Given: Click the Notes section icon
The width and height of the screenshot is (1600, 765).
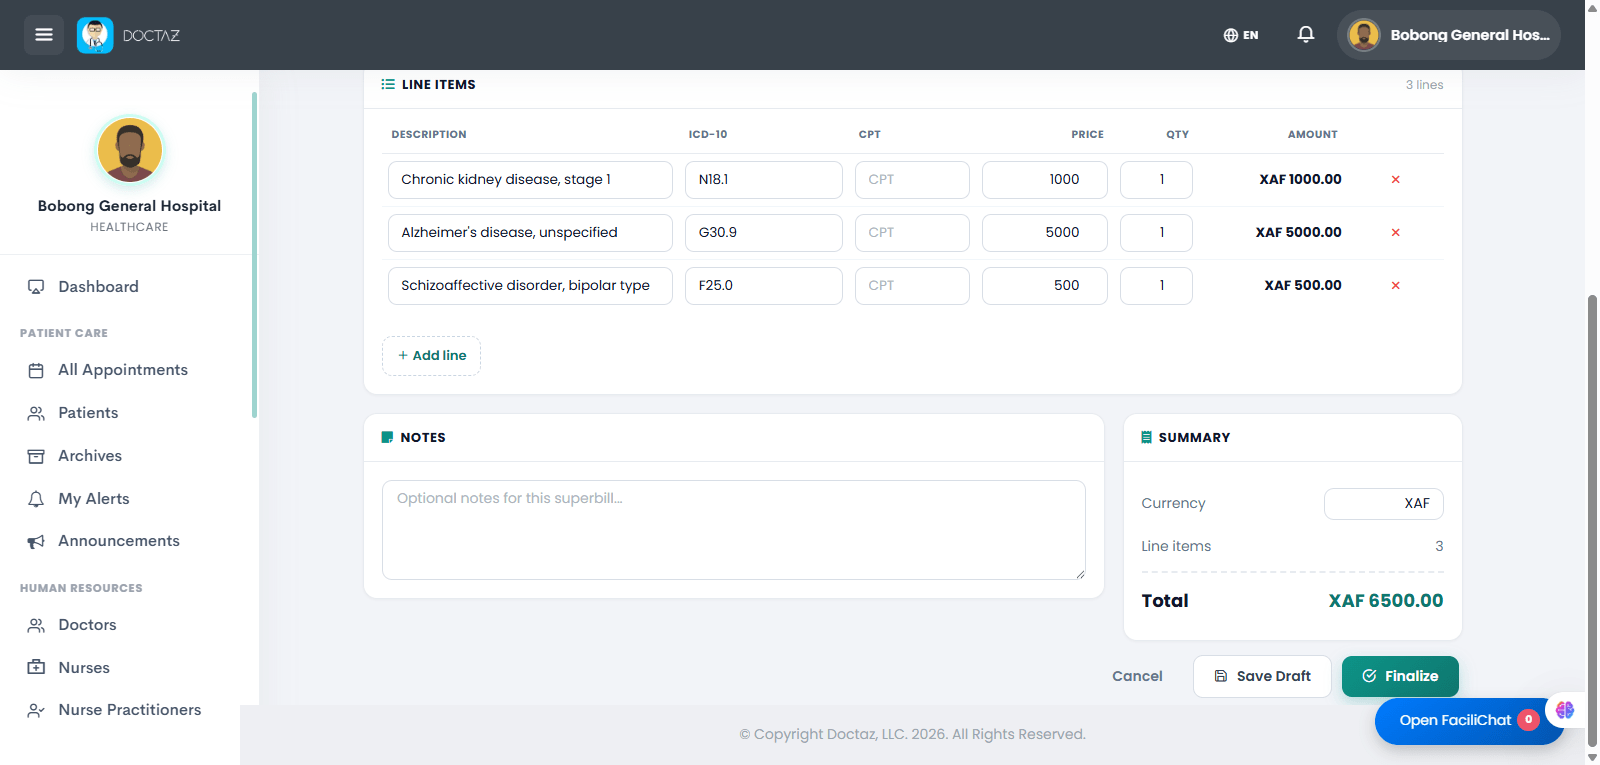Looking at the screenshot, I should 387,438.
